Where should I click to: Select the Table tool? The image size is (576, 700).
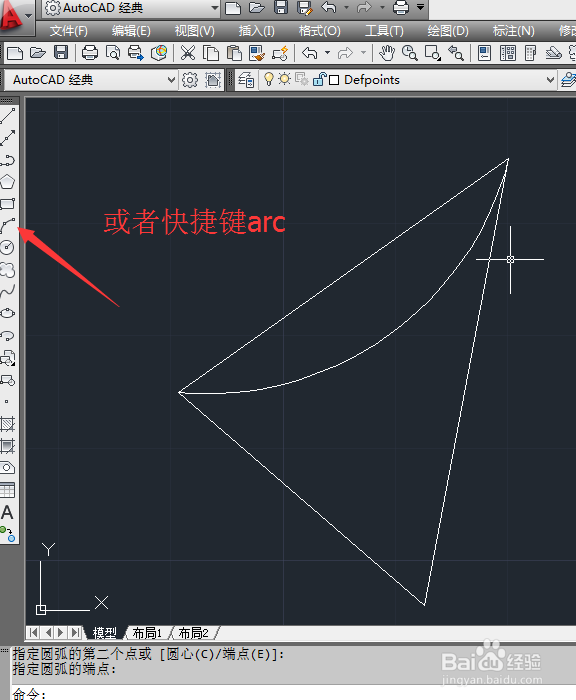click(8, 490)
